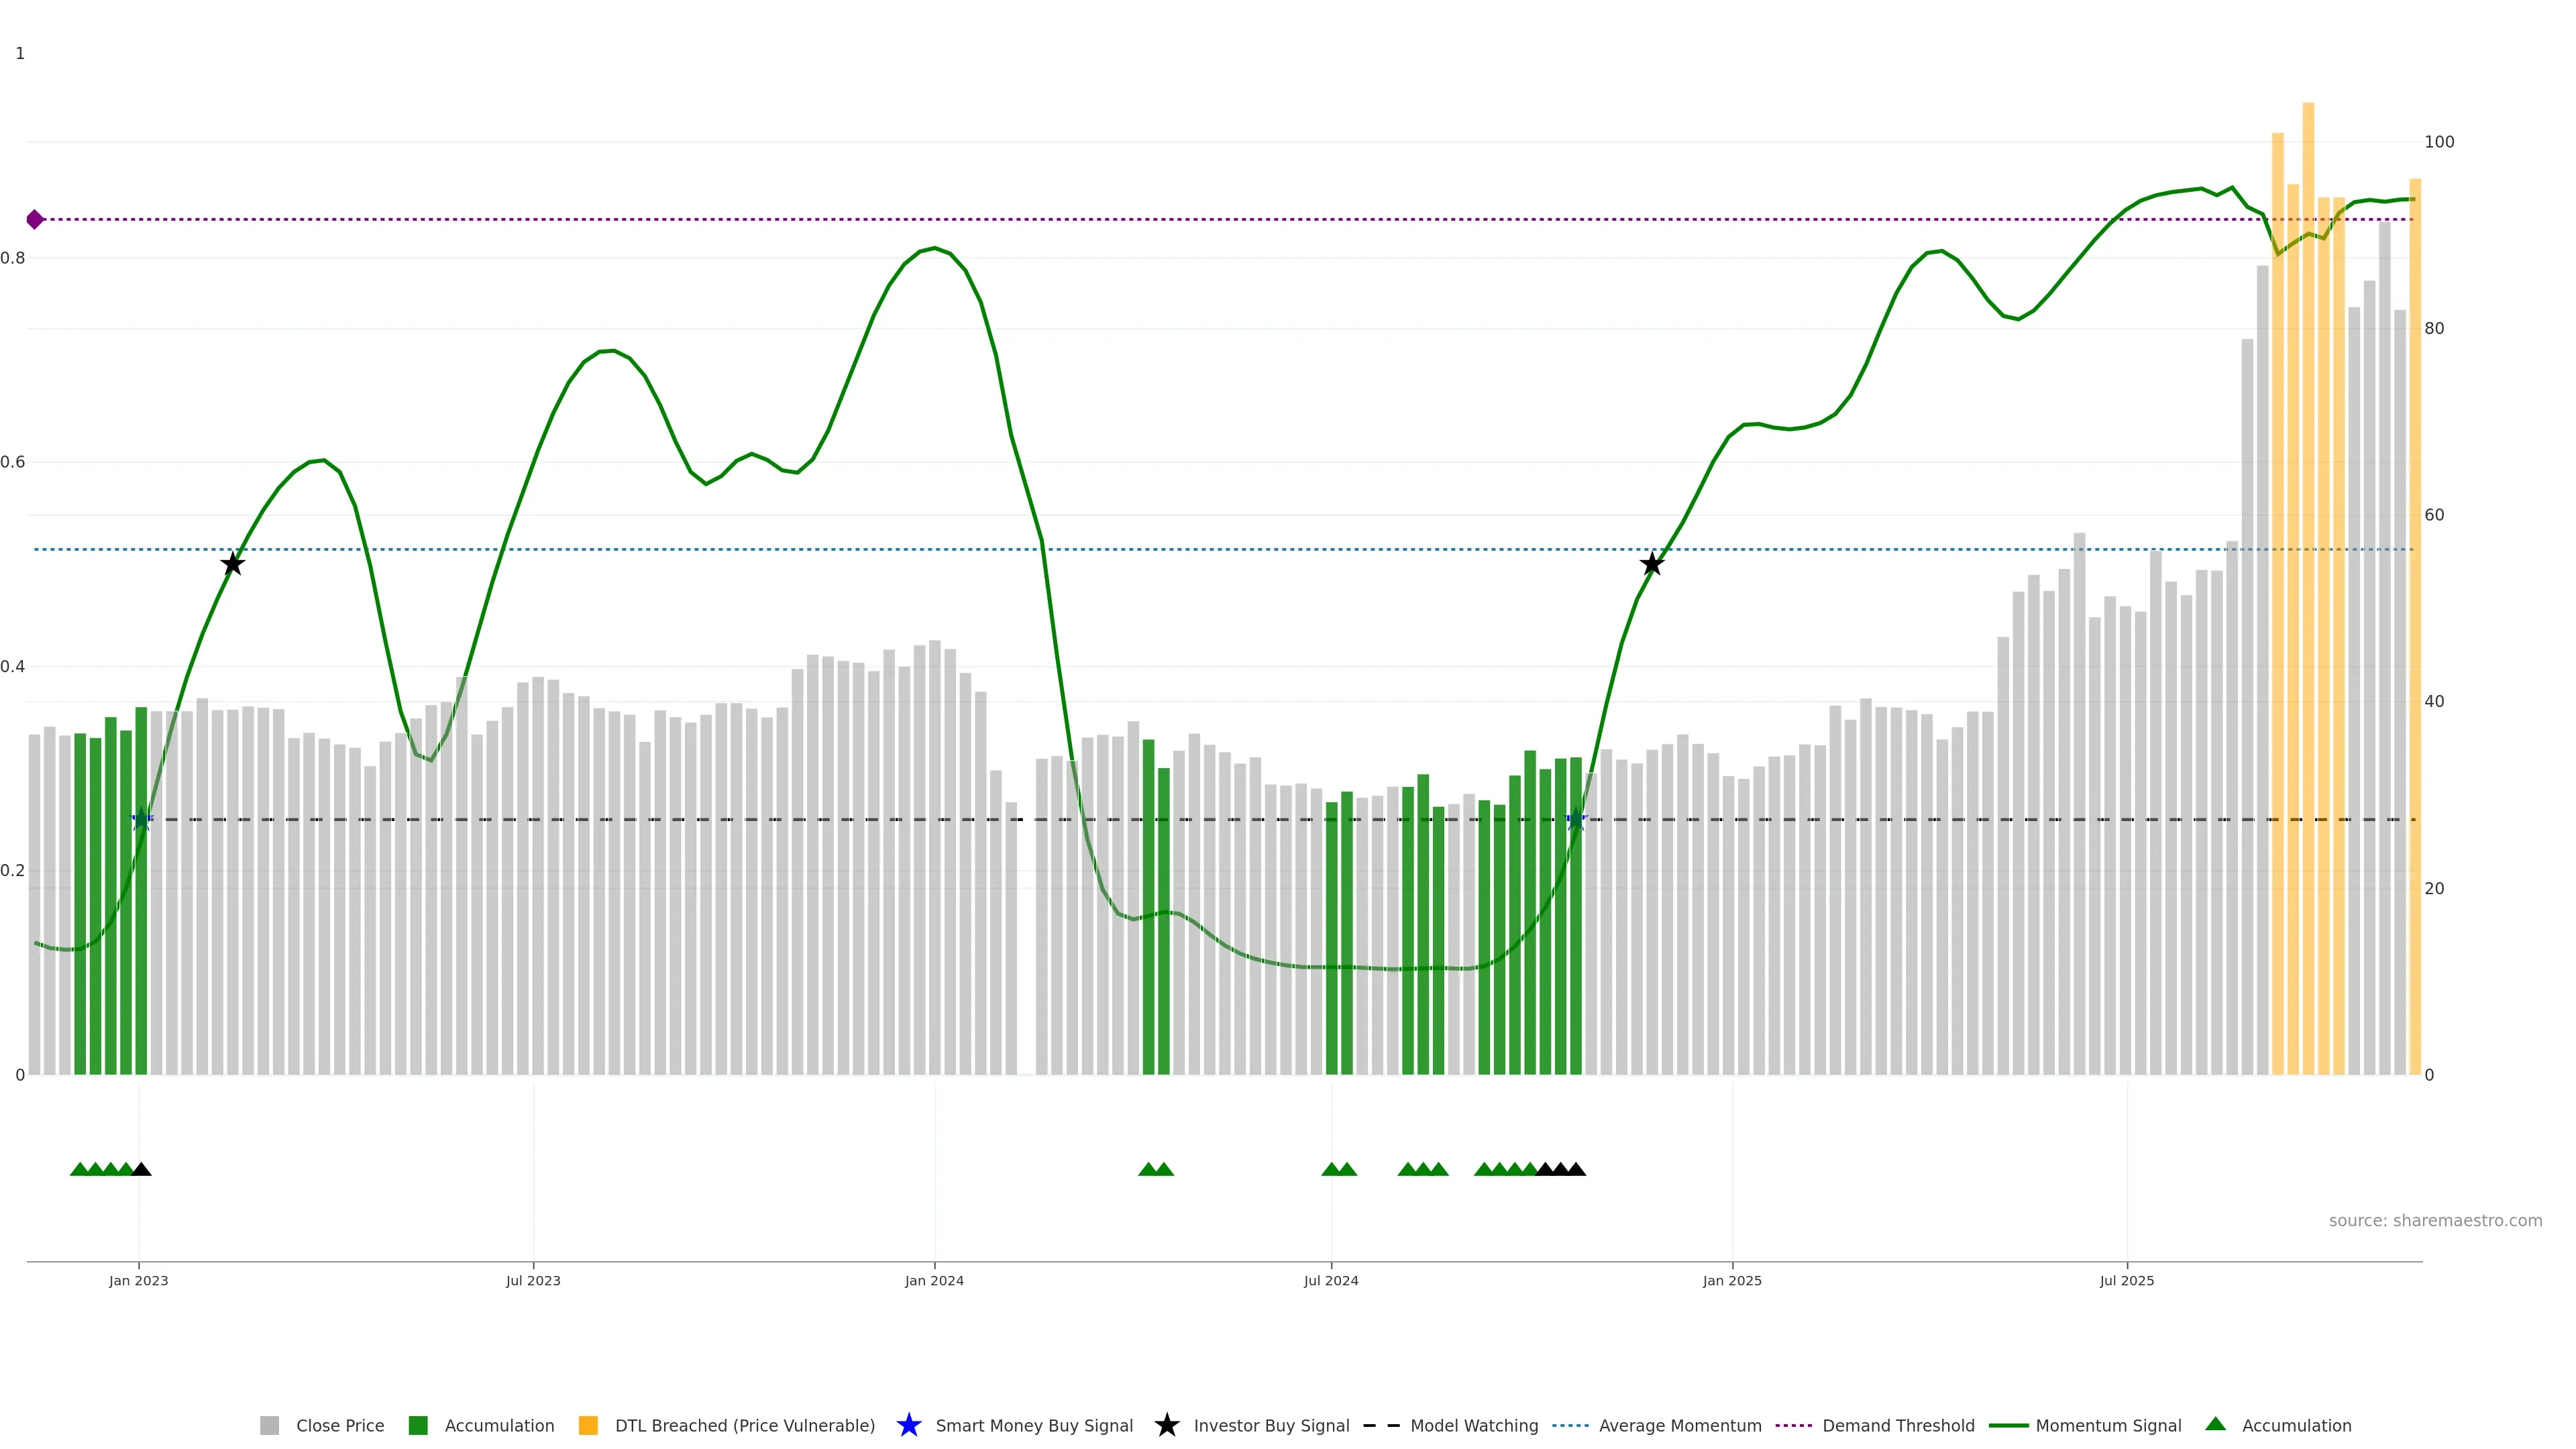2576x1449 pixels.
Task: Click the green triangle icon in the legend
Action: [2215, 1424]
